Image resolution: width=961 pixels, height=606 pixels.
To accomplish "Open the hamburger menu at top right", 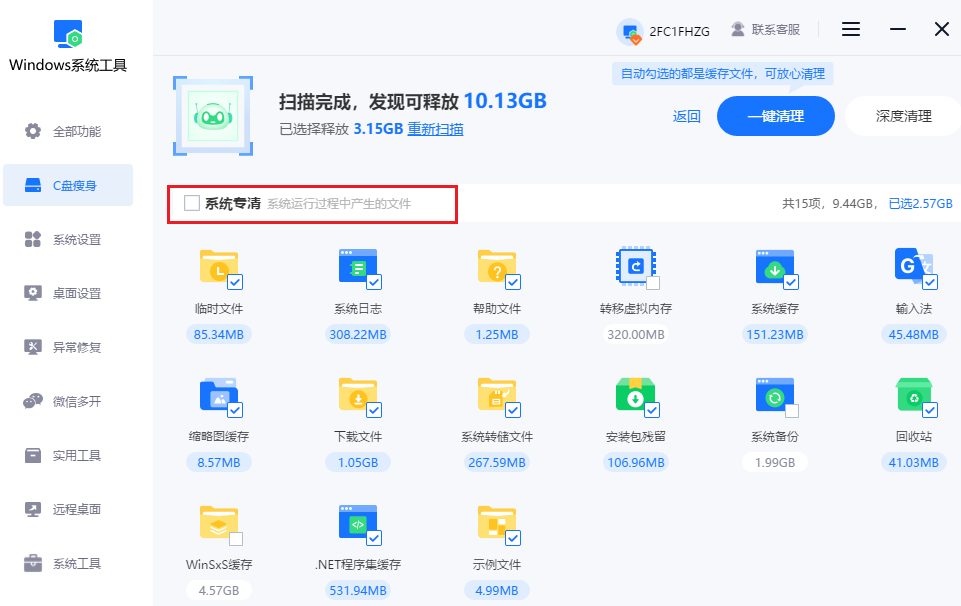I will click(x=850, y=29).
